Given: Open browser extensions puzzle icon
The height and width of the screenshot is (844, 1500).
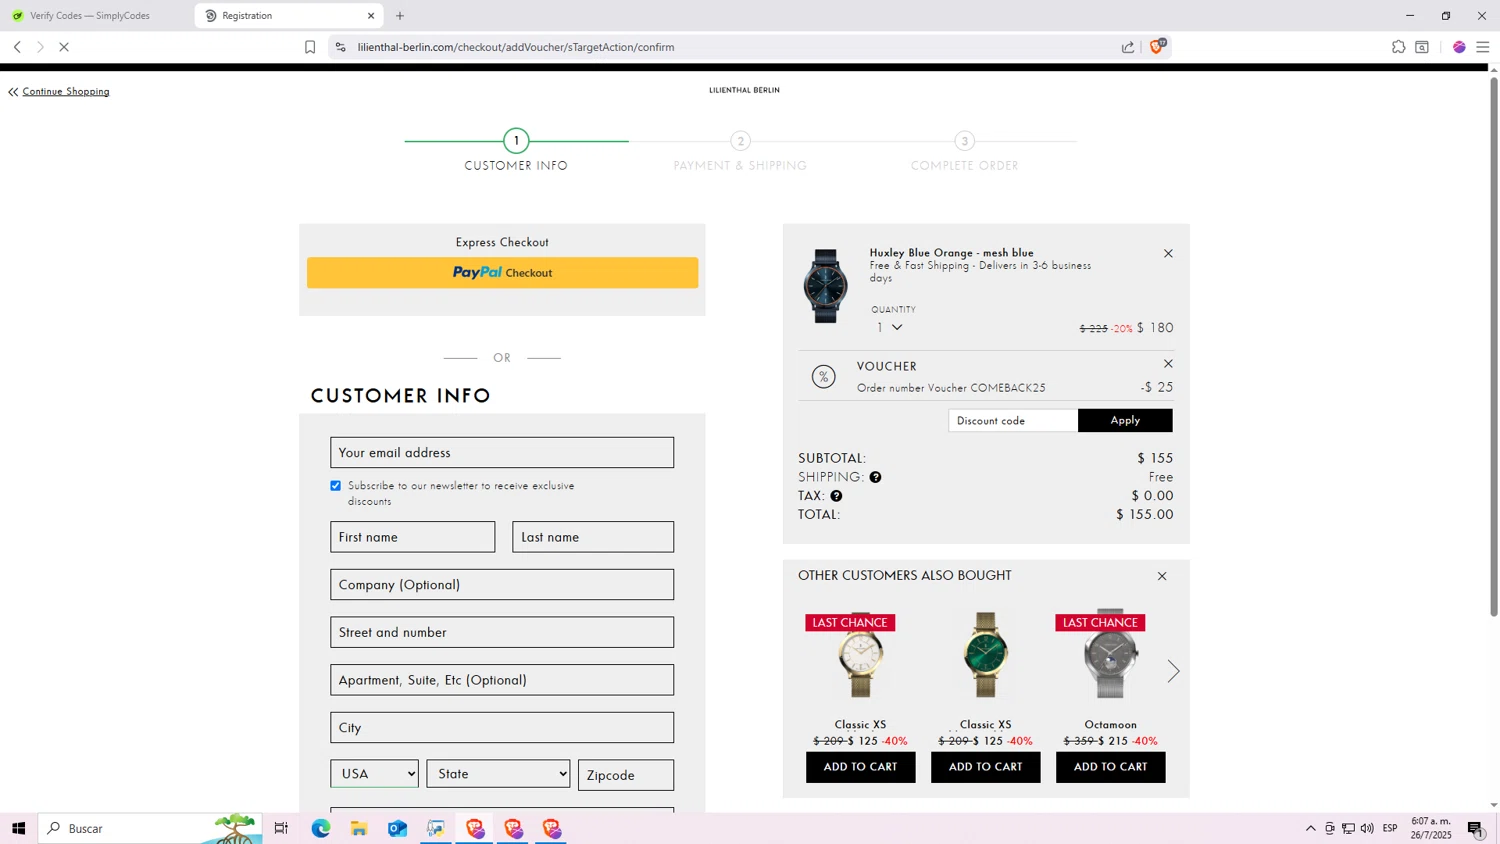Looking at the screenshot, I should point(1398,47).
